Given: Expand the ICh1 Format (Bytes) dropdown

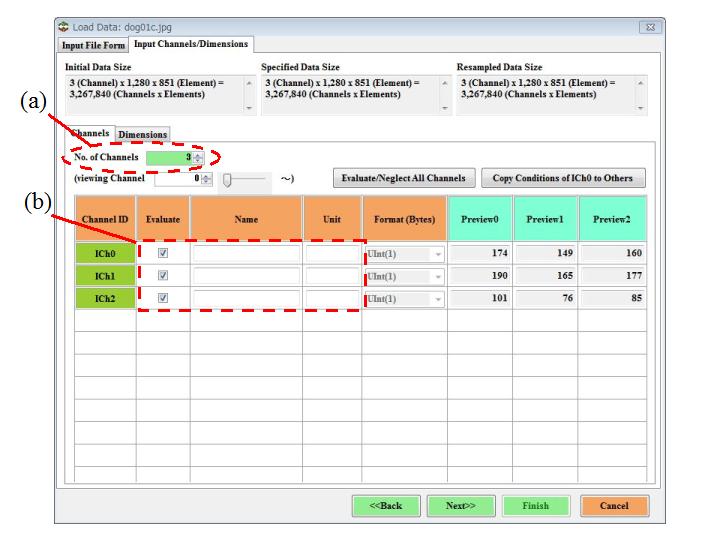Looking at the screenshot, I should (x=437, y=277).
